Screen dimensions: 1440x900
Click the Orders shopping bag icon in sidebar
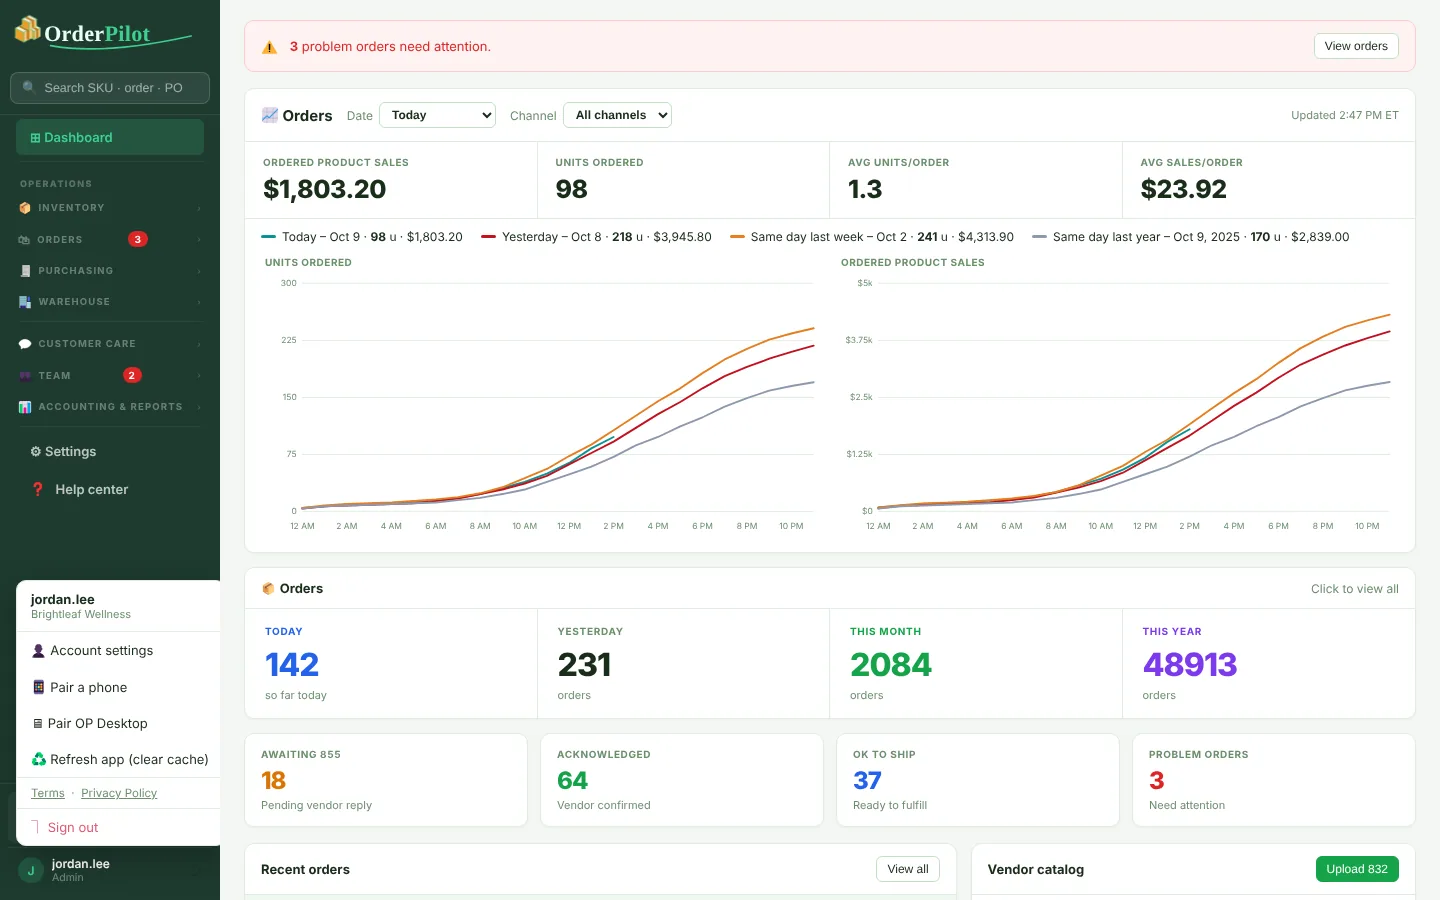(25, 240)
